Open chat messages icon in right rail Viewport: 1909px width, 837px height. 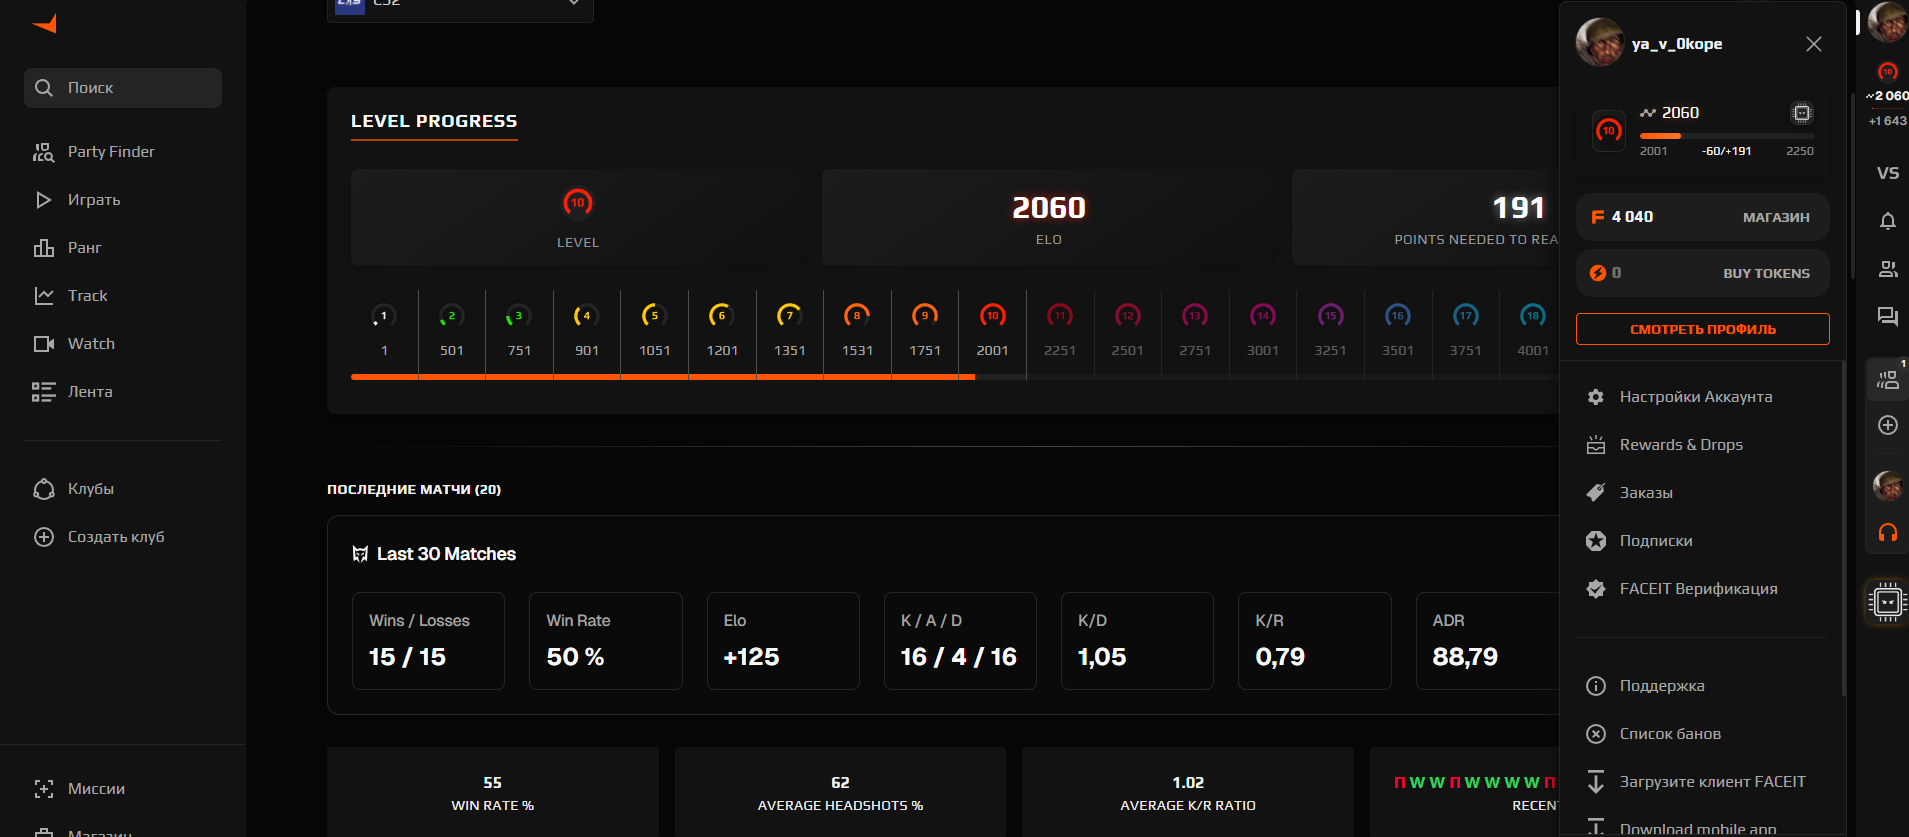[1888, 317]
